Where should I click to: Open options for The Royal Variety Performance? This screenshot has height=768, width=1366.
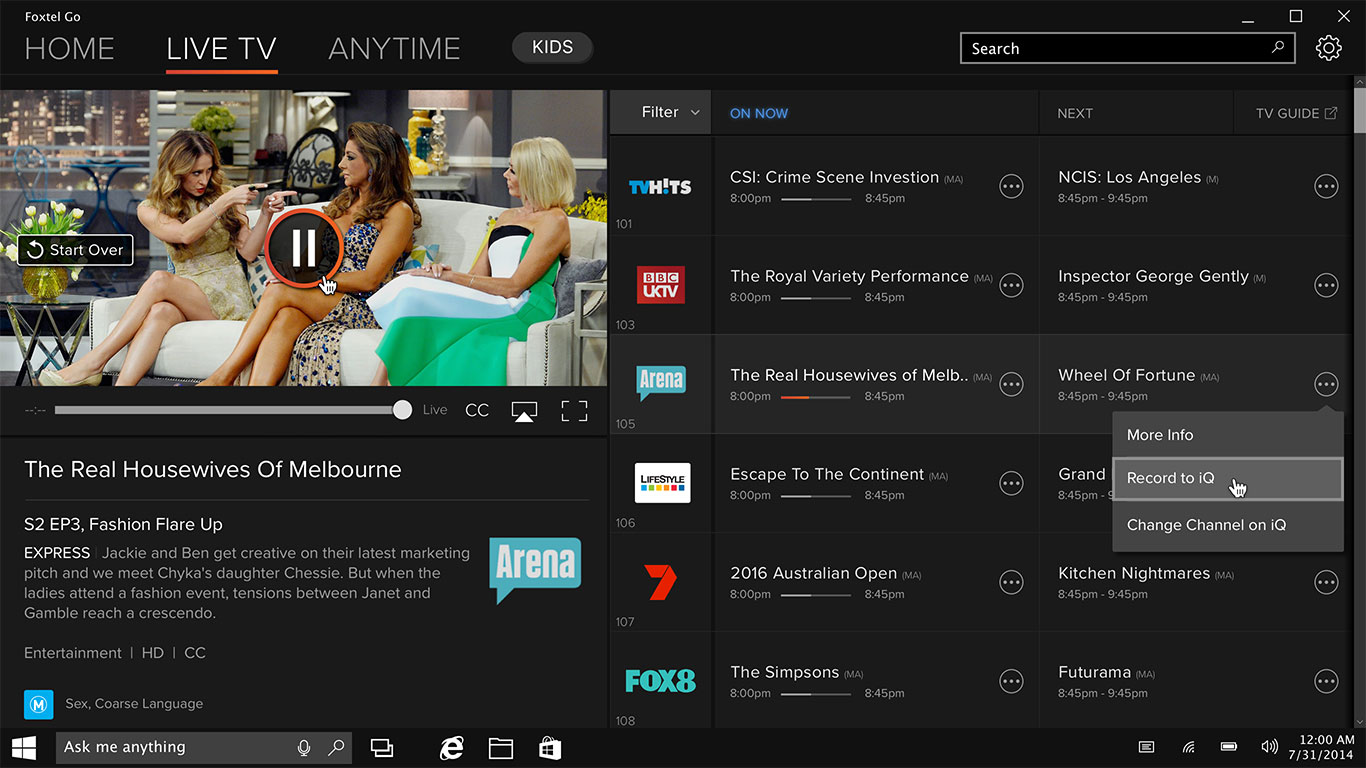[1011, 285]
